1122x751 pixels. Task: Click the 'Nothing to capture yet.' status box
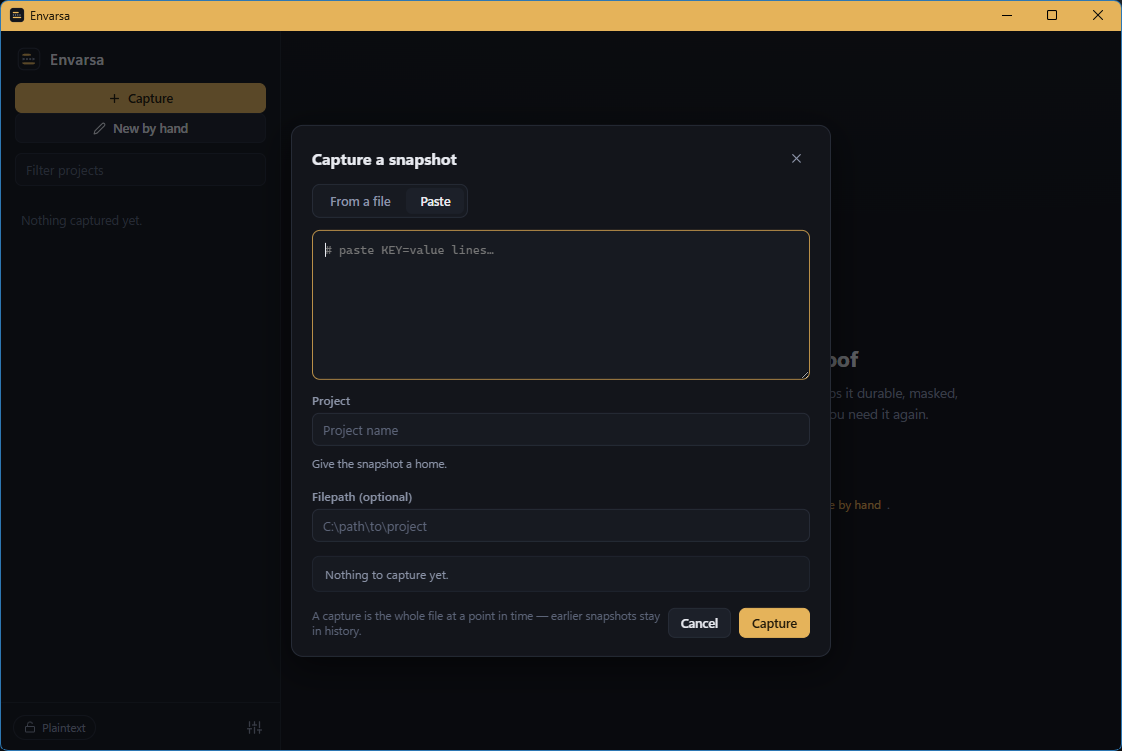click(x=560, y=574)
